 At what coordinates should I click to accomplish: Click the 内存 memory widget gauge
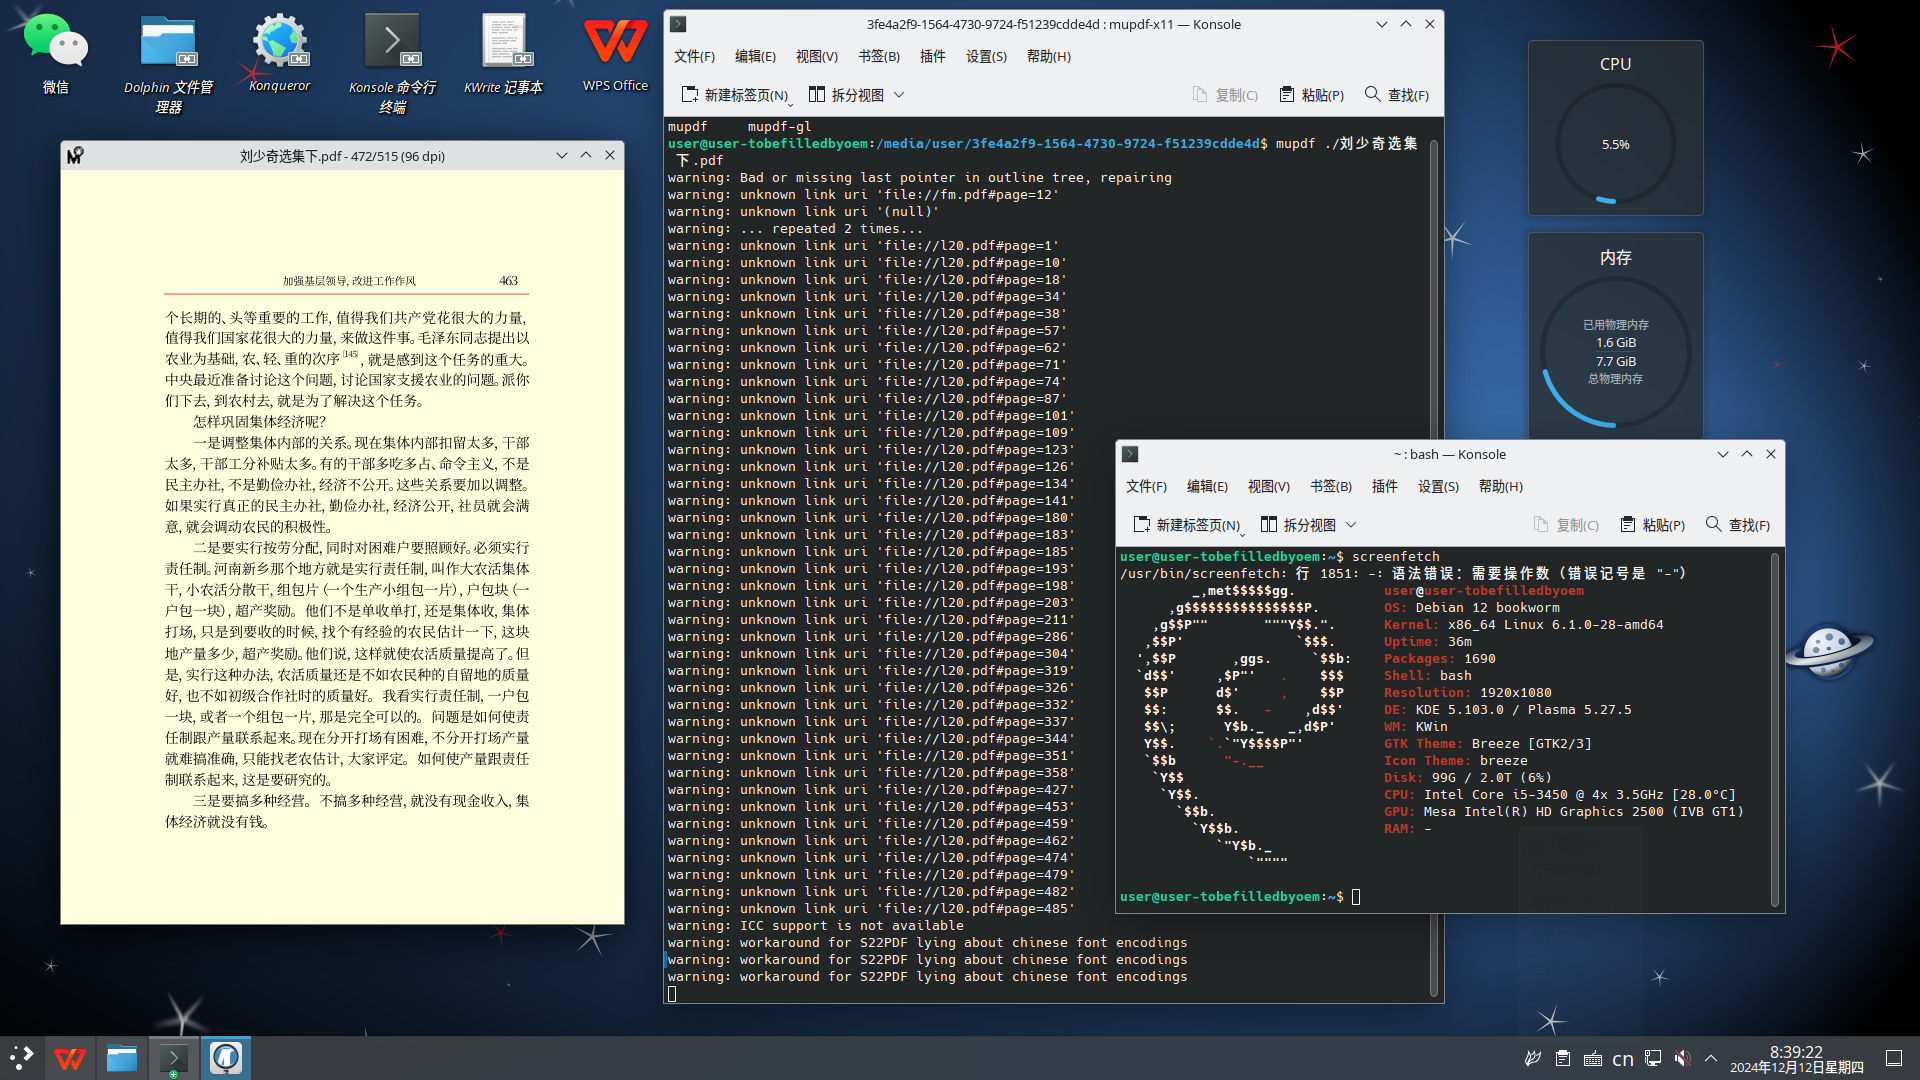click(x=1615, y=352)
